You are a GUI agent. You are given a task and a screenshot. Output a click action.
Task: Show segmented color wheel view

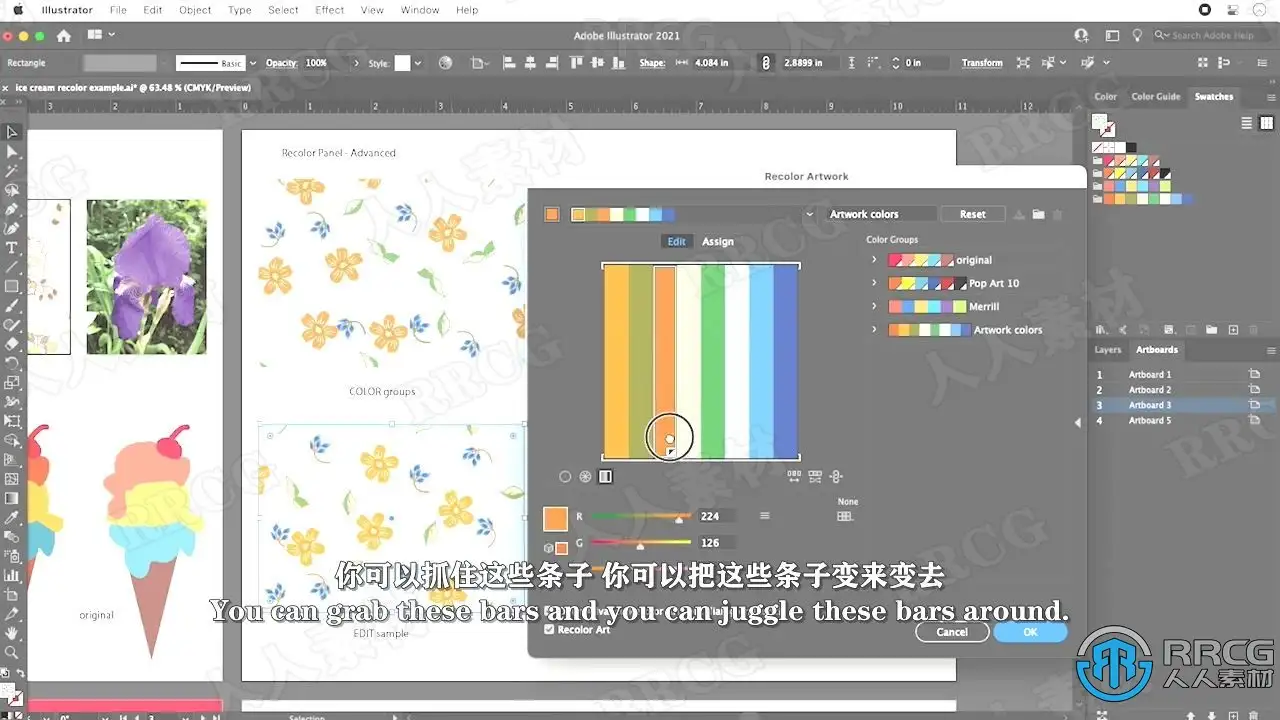click(x=585, y=477)
